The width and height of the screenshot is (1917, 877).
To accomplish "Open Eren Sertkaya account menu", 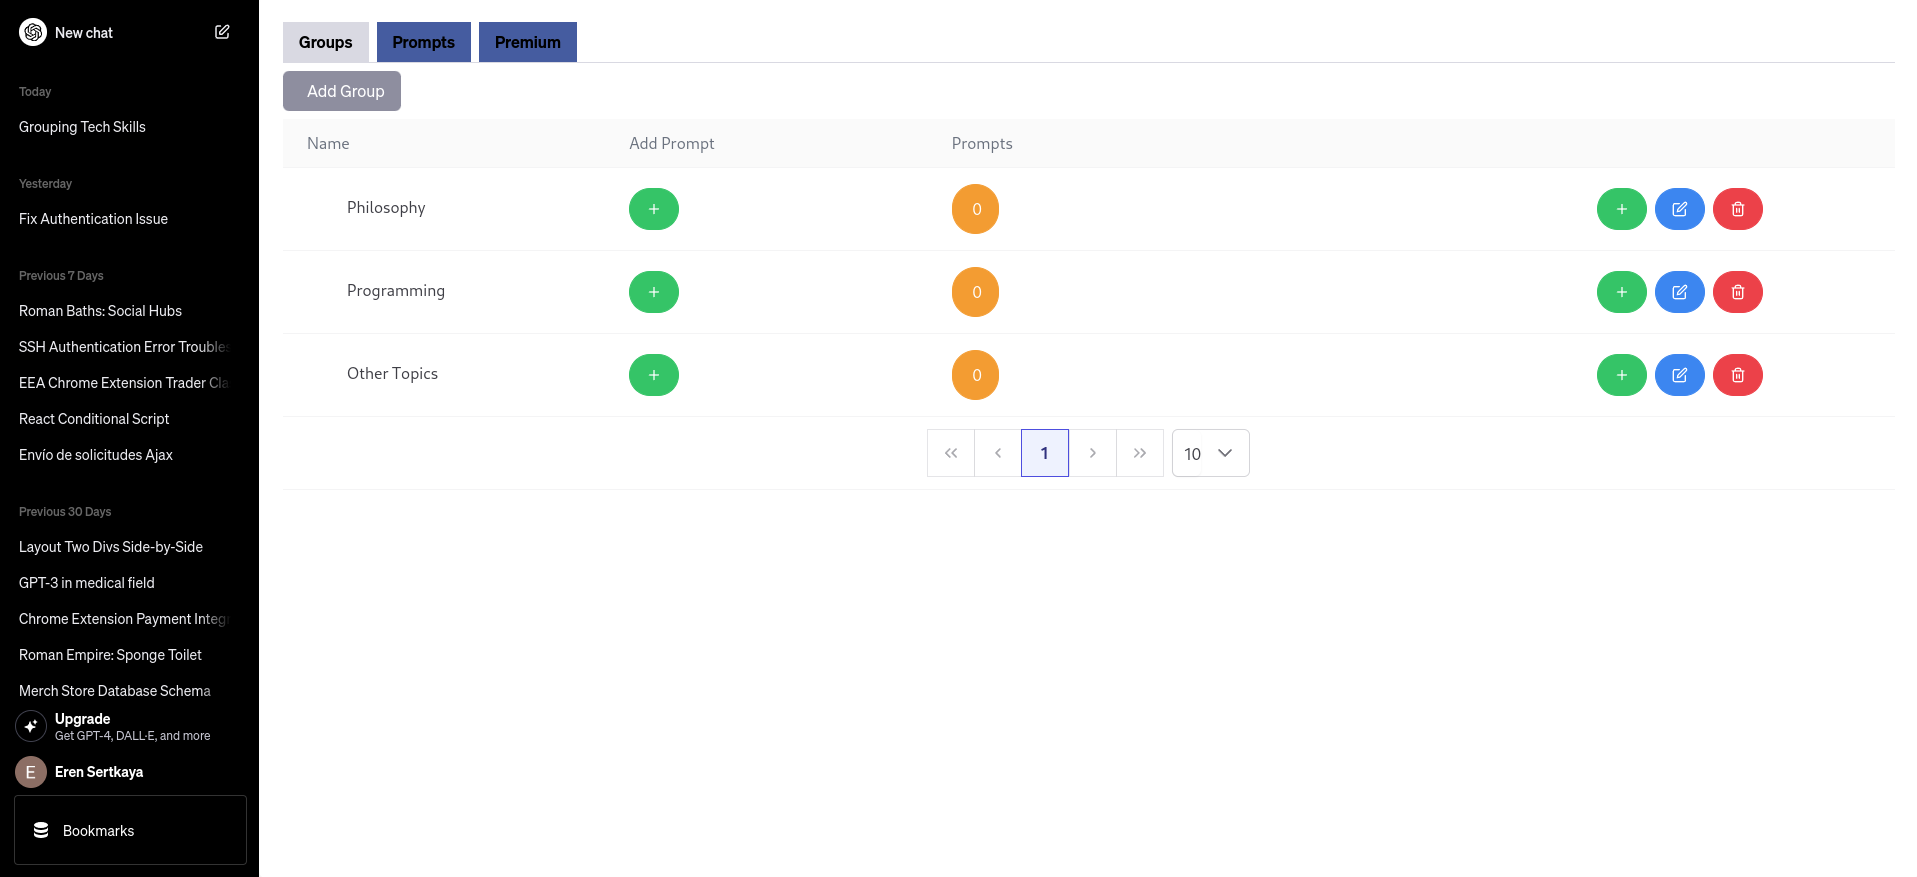I will coord(98,772).
